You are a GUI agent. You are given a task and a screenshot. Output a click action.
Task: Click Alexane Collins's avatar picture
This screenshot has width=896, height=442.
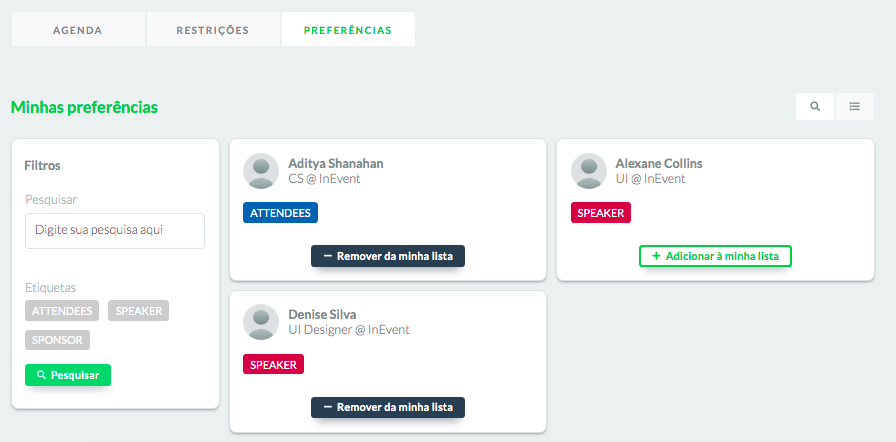[589, 171]
